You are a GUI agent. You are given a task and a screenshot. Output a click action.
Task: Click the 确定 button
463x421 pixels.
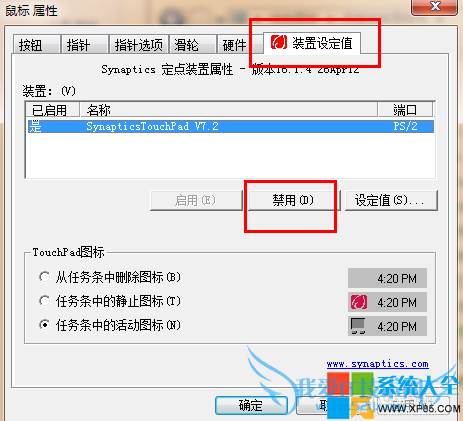tap(251, 405)
